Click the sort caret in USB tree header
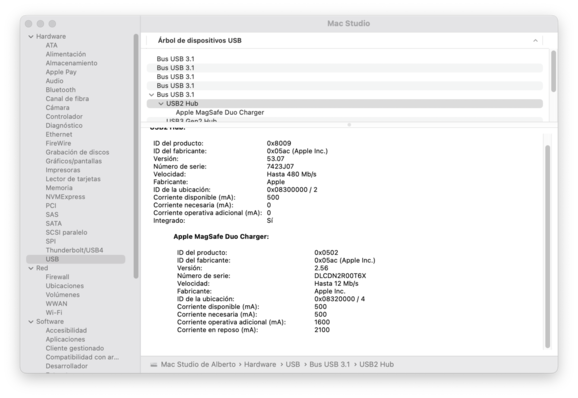This screenshot has height=398, width=578. (x=535, y=41)
